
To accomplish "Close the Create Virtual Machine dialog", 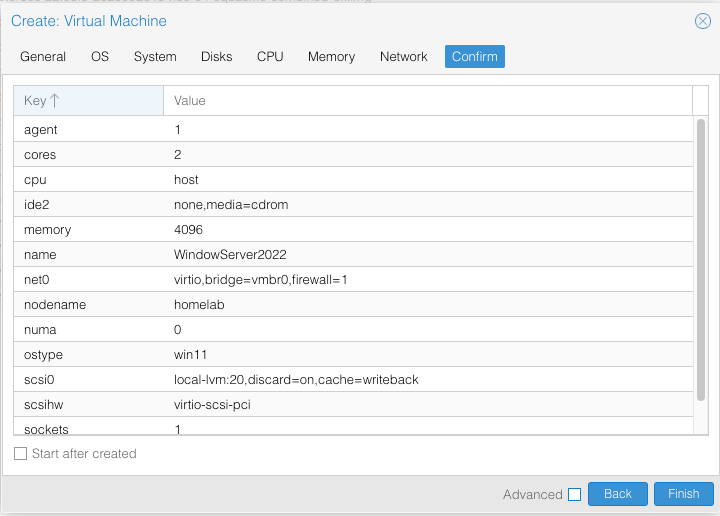I will pos(703,21).
